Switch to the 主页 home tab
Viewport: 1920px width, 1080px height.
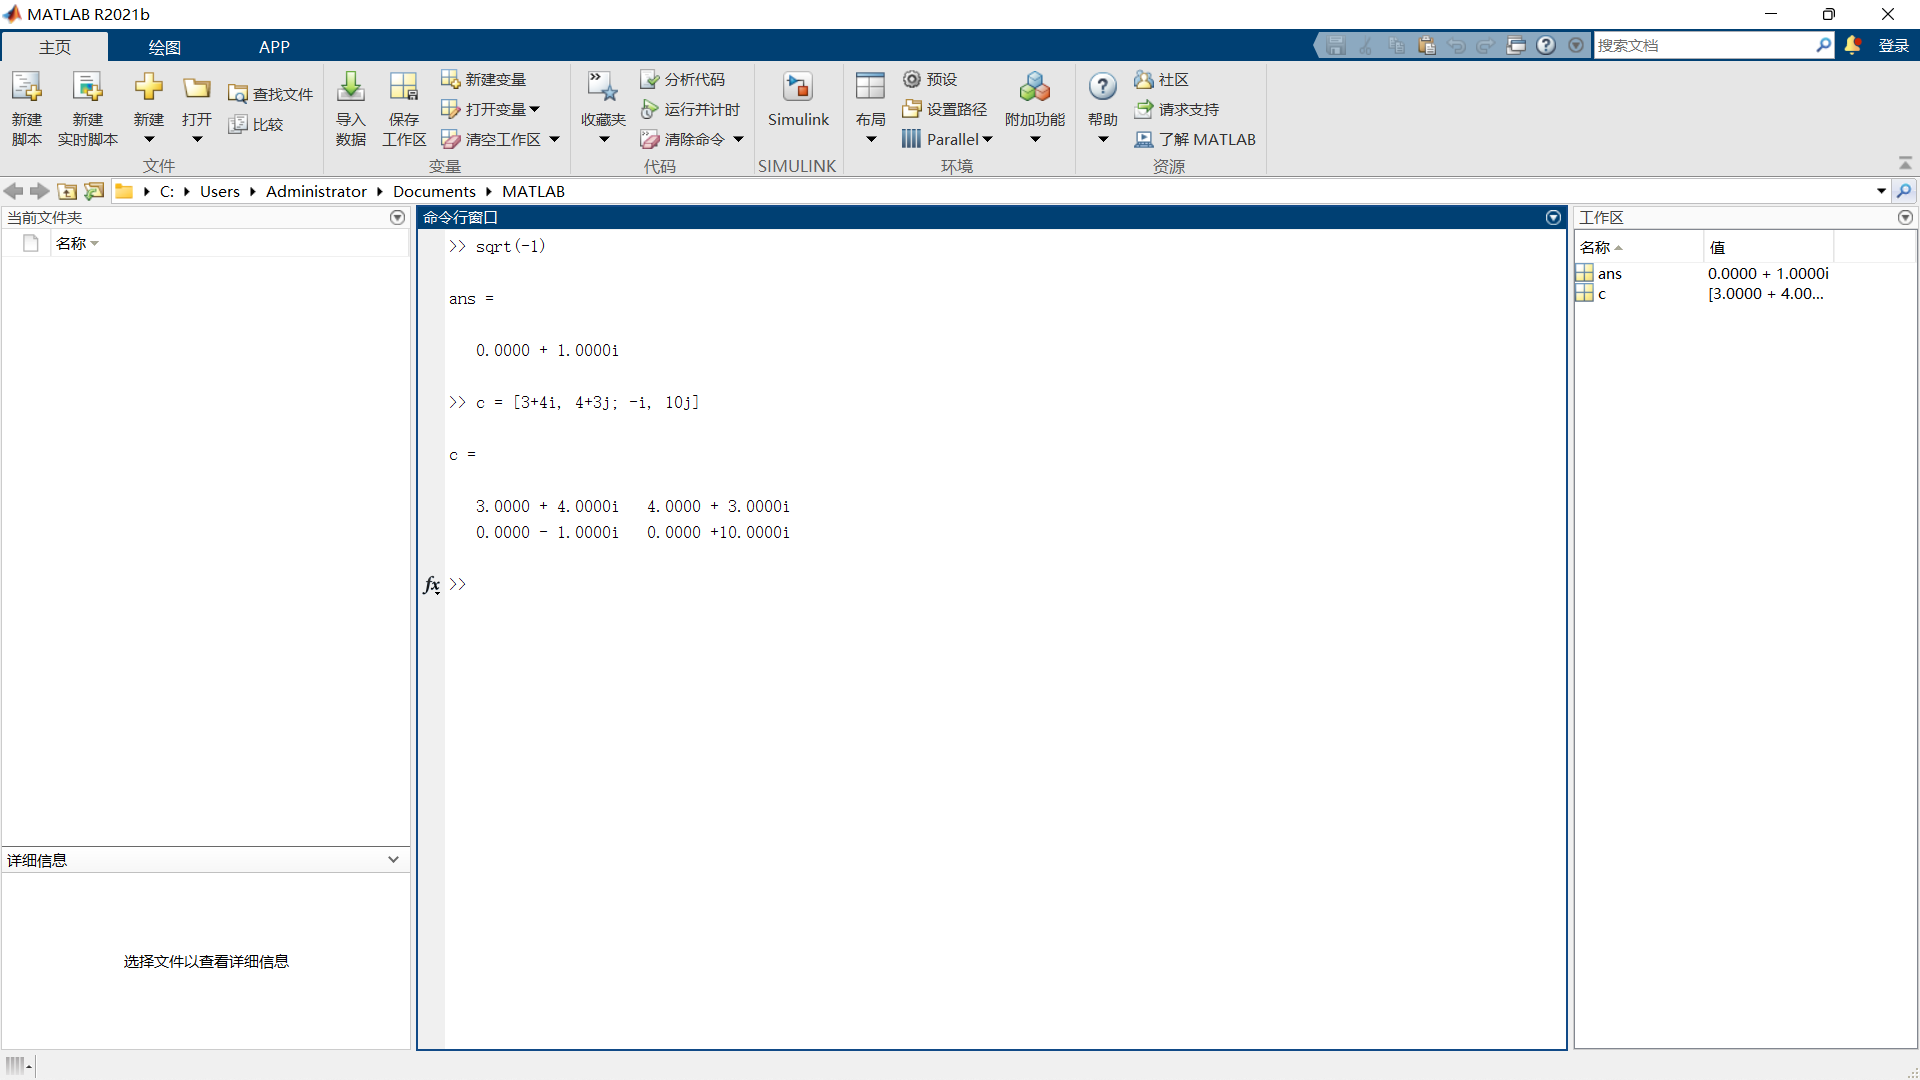(x=55, y=47)
